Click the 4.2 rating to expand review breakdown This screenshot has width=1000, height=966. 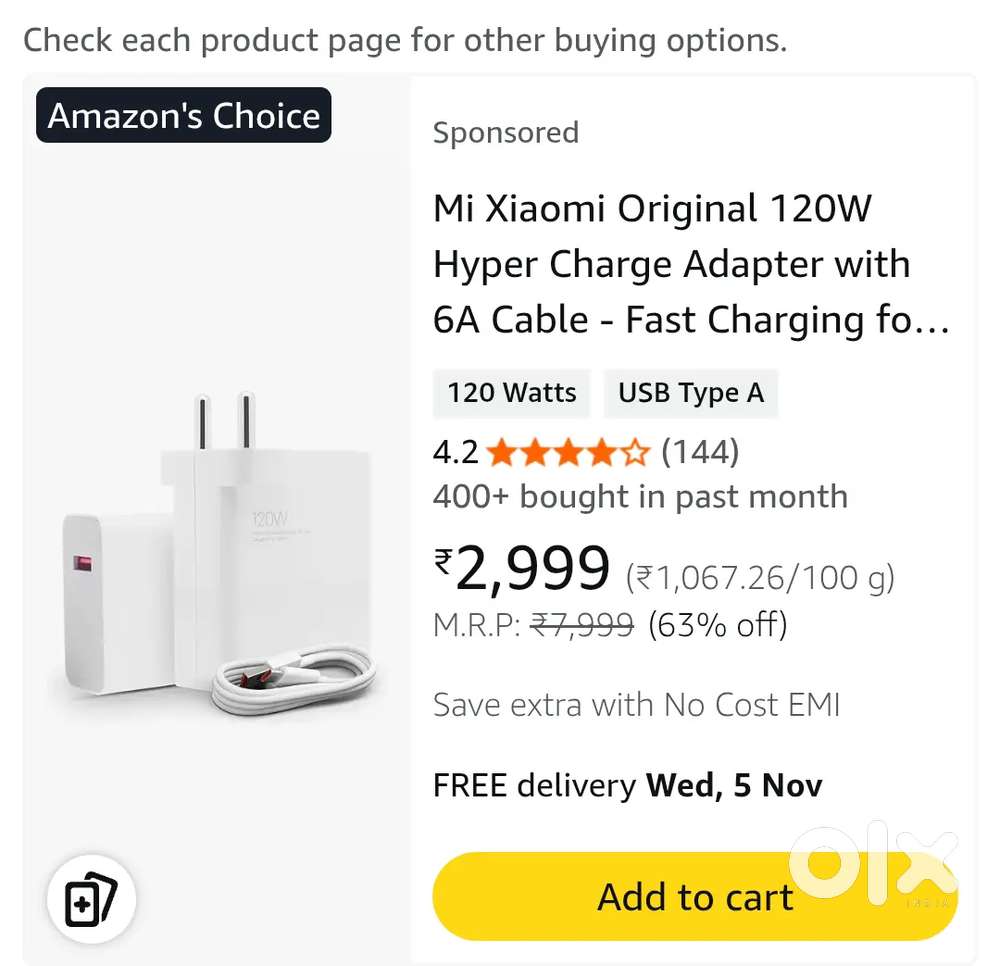point(455,452)
